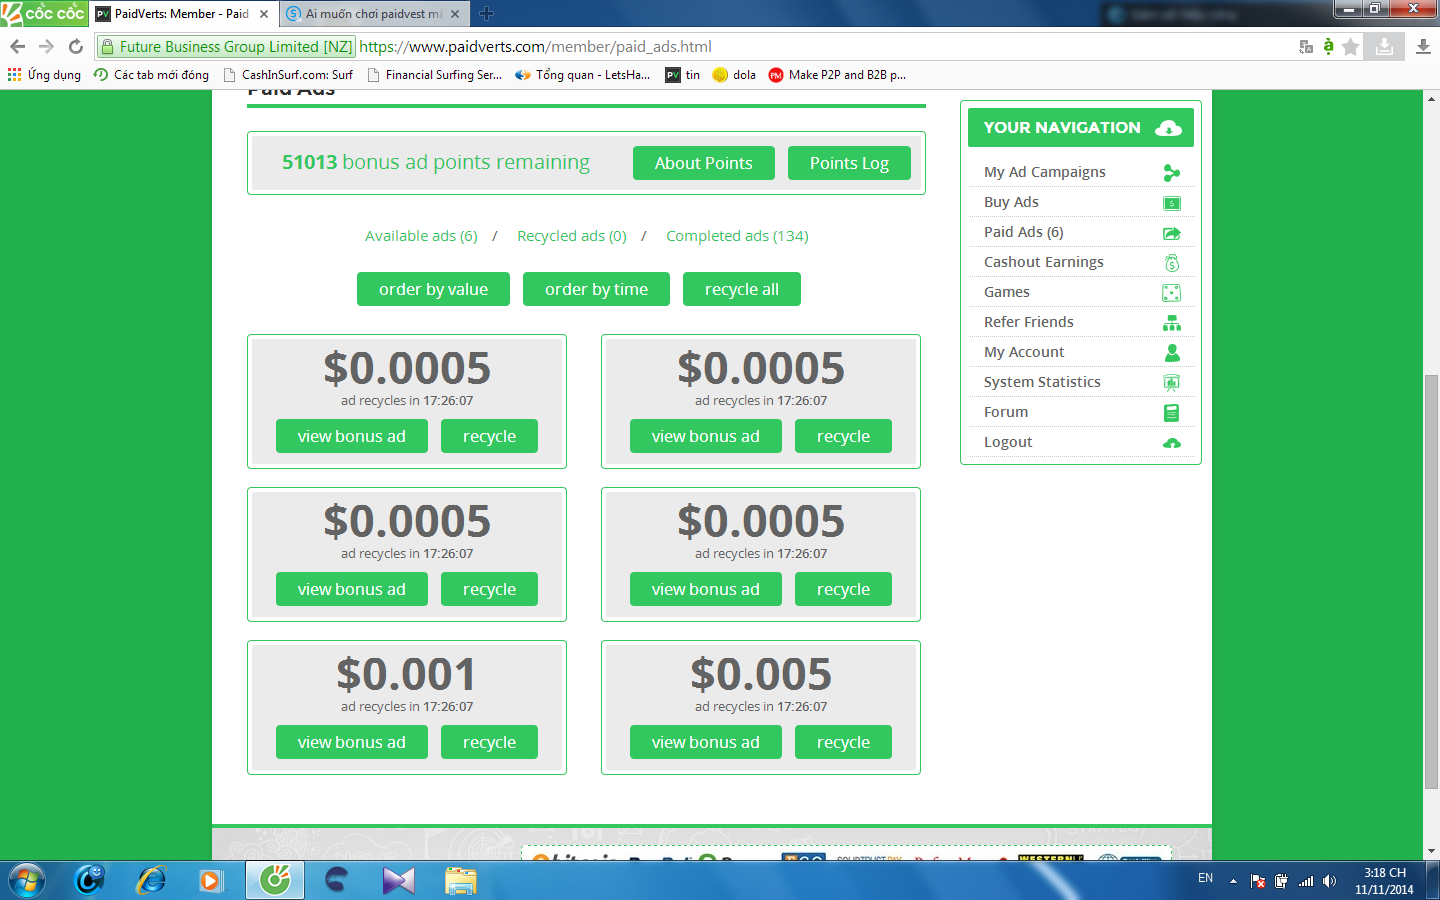Click the Cốc Cốc browser taskbar icon
The image size is (1440, 900).
pos(275,880)
